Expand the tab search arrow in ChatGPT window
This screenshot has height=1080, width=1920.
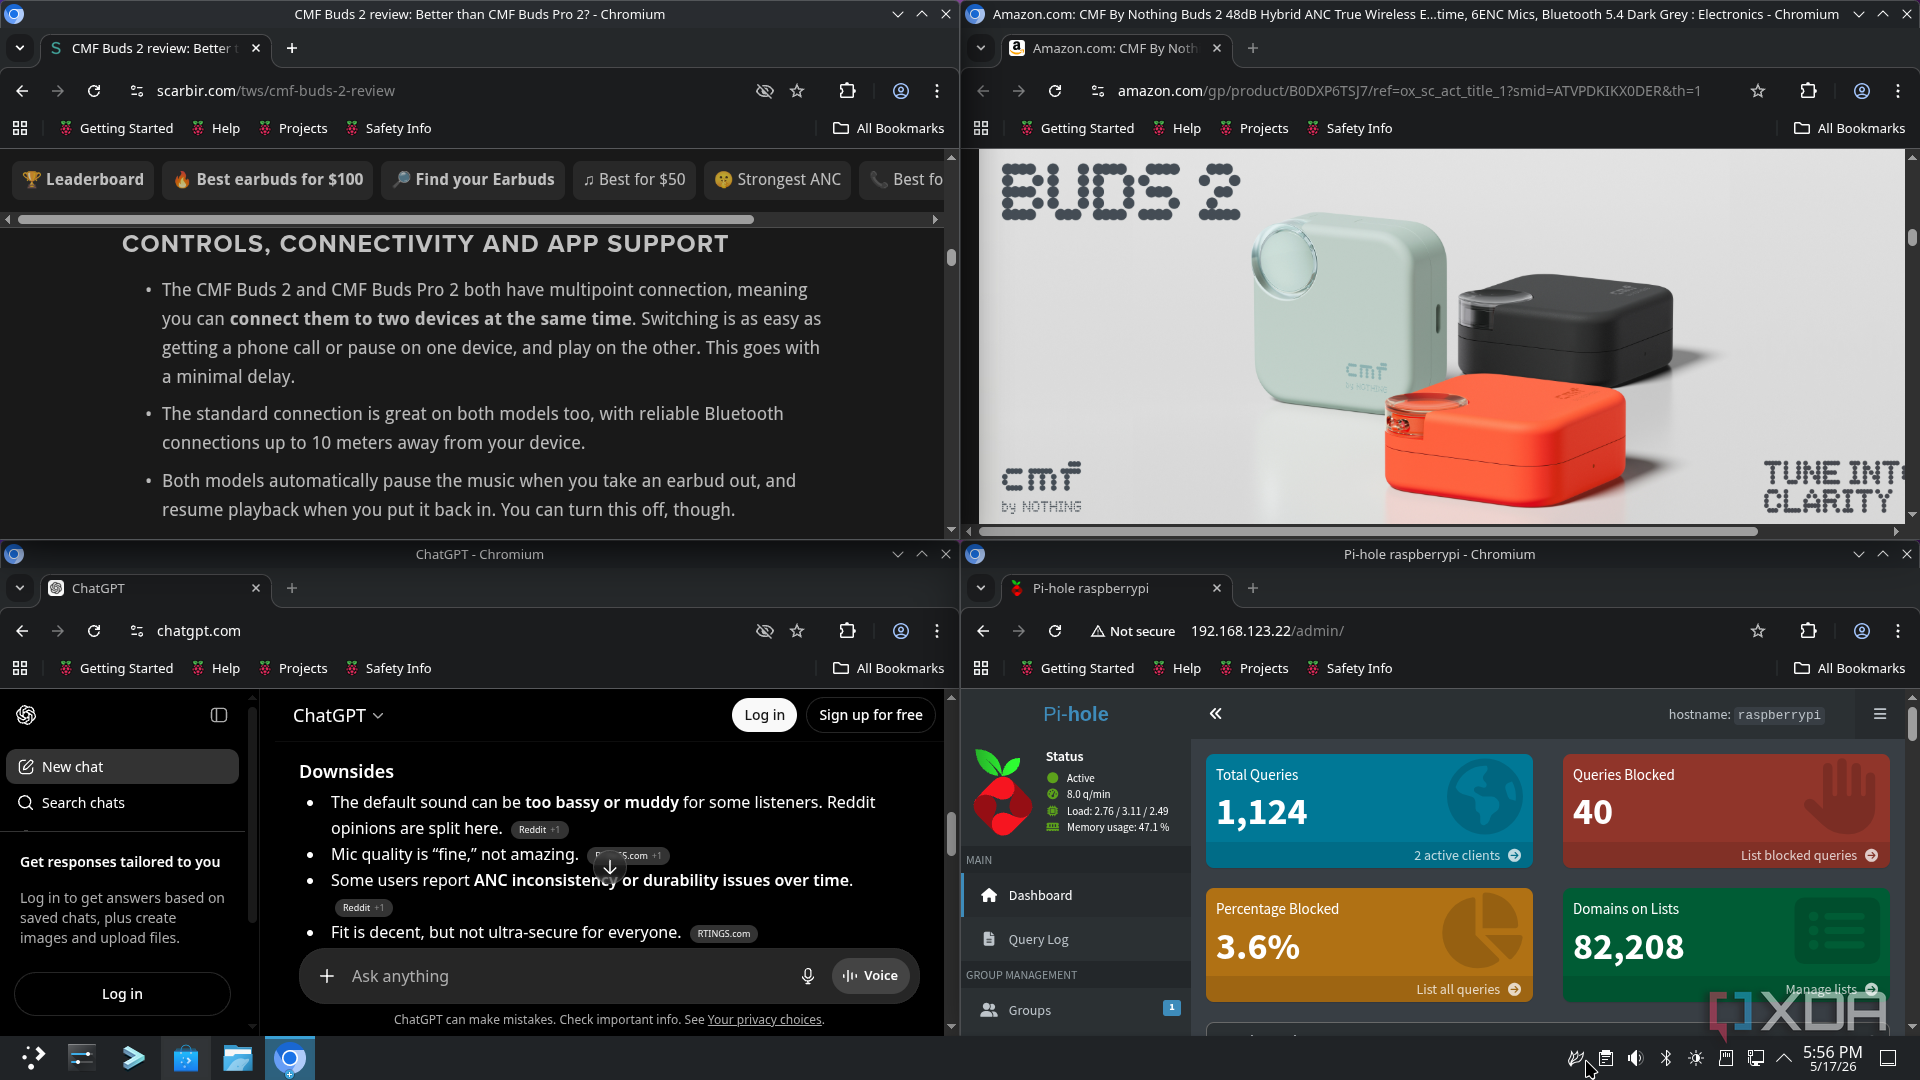pyautogui.click(x=20, y=588)
